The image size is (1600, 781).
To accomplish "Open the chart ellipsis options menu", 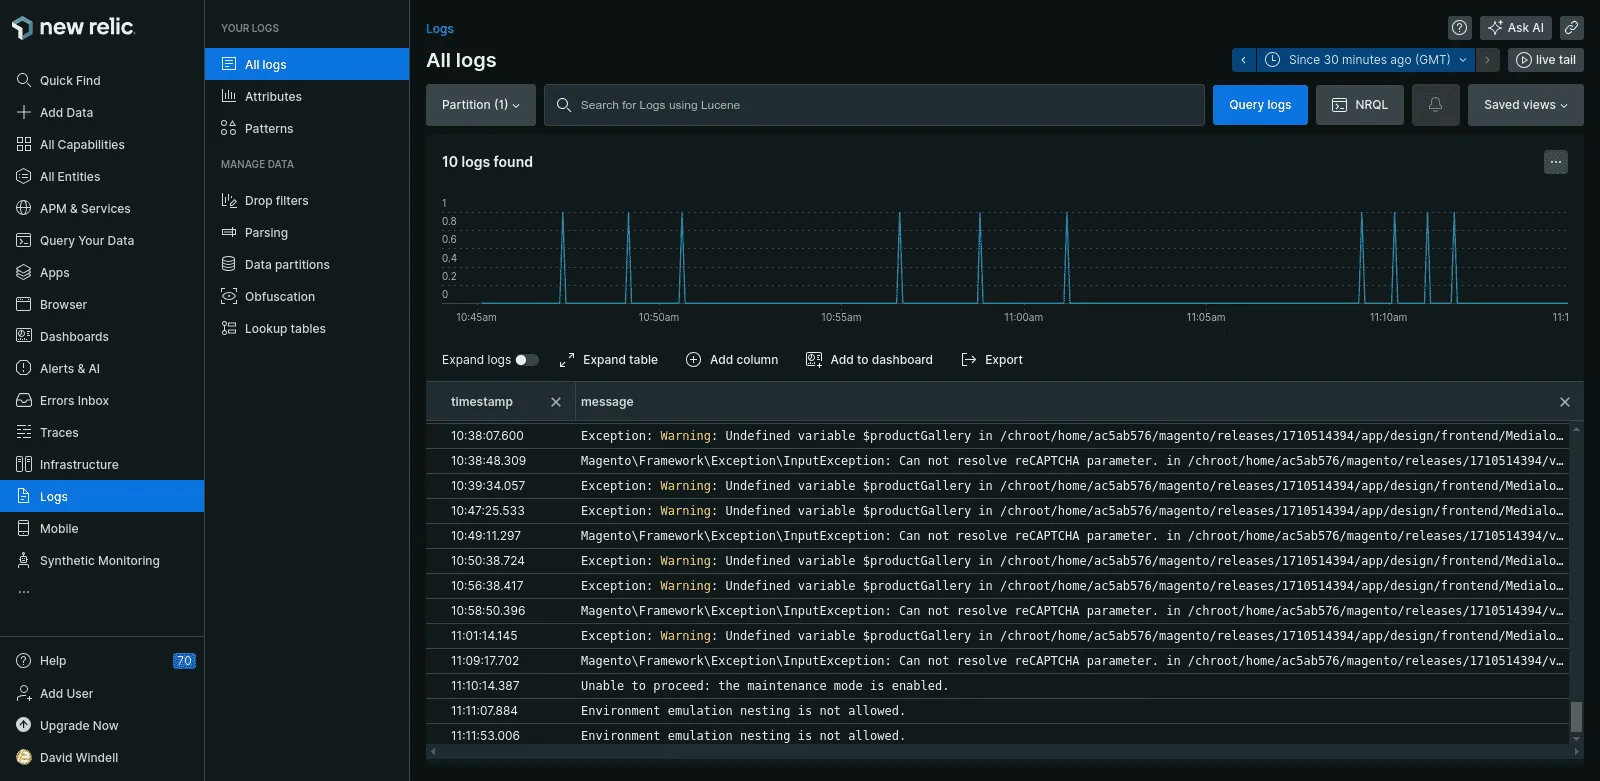I will 1556,162.
